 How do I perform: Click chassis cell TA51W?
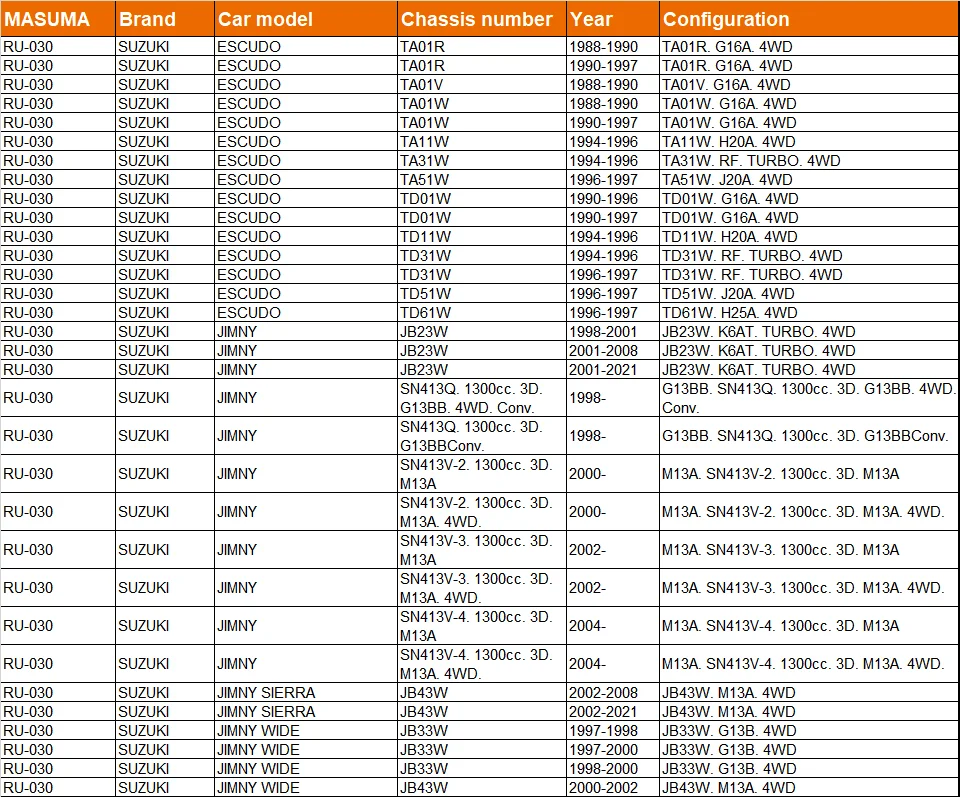(x=482, y=179)
